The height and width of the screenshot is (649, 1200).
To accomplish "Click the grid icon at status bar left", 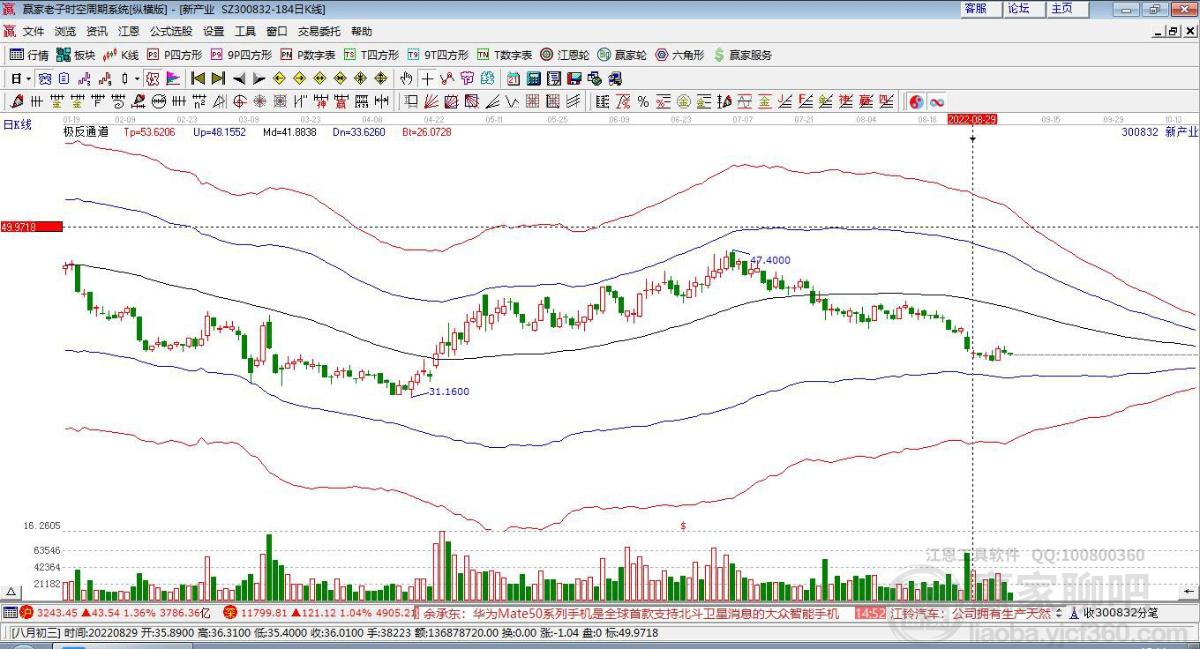I will [x=9, y=612].
